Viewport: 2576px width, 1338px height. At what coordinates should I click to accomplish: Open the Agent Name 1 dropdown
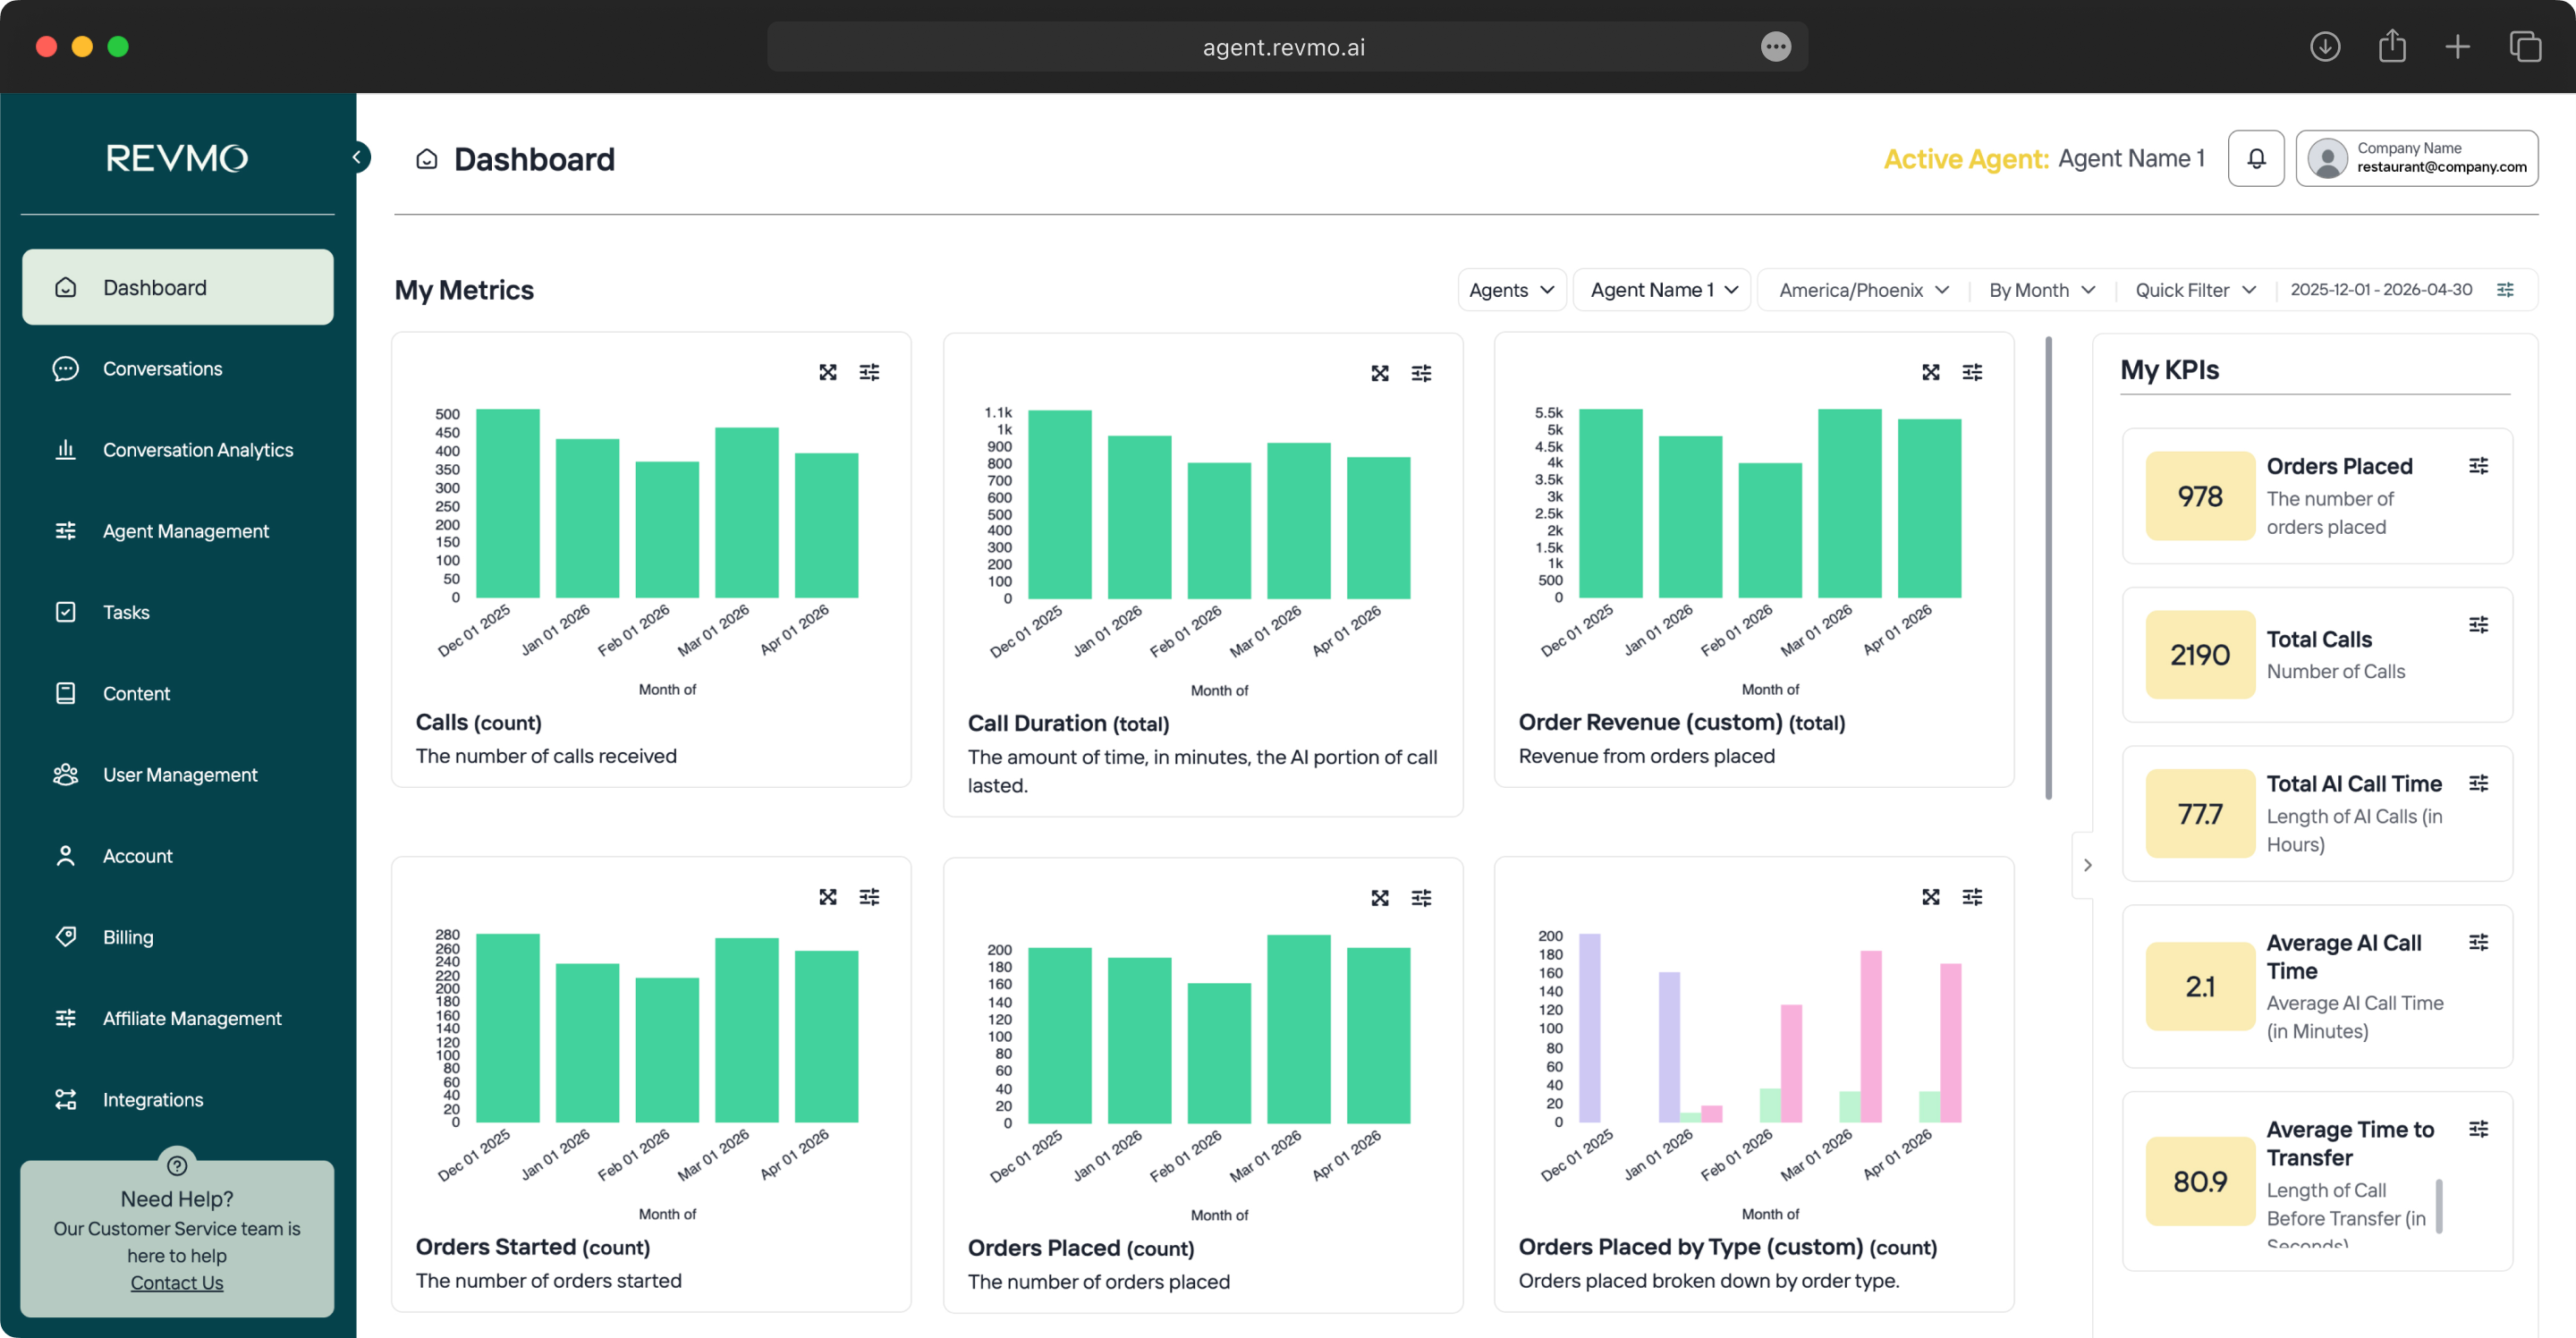point(1662,290)
